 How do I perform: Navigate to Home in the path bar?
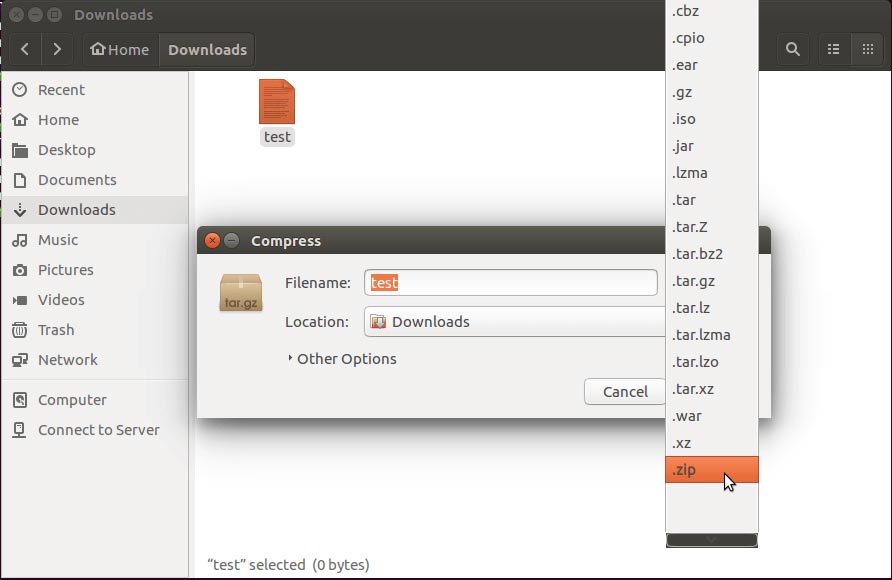(x=120, y=49)
